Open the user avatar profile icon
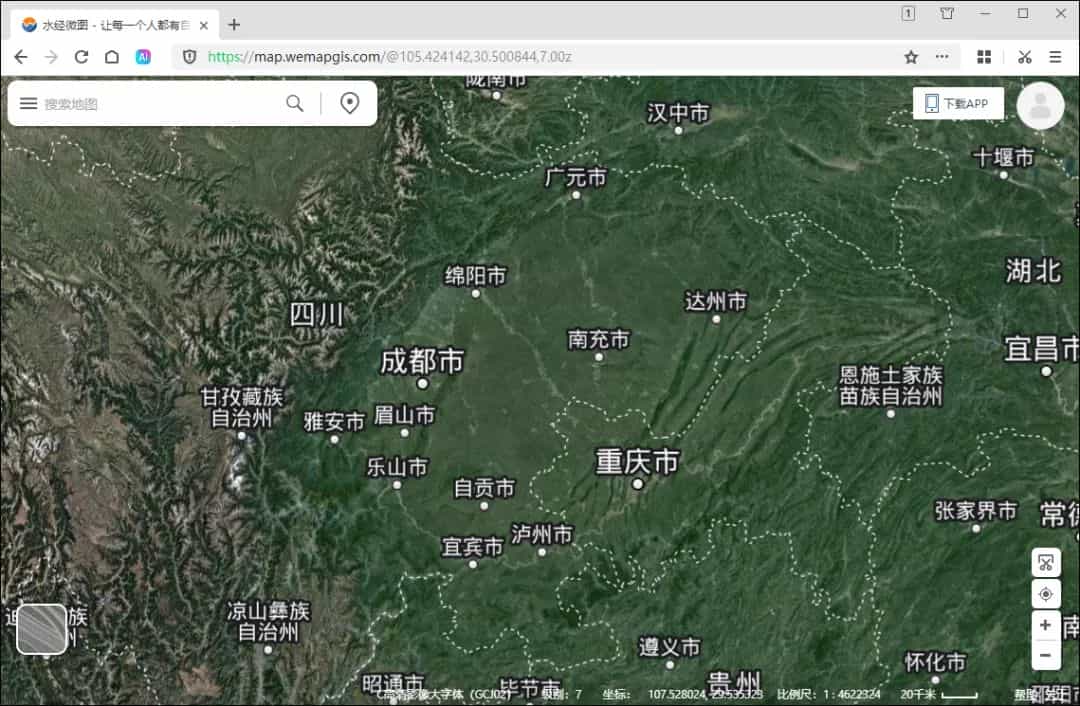The width and height of the screenshot is (1080, 706). click(x=1040, y=104)
